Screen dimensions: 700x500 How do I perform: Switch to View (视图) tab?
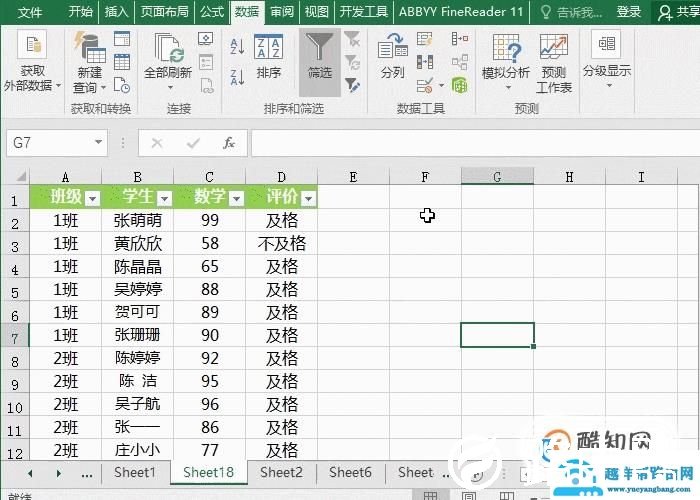[317, 12]
